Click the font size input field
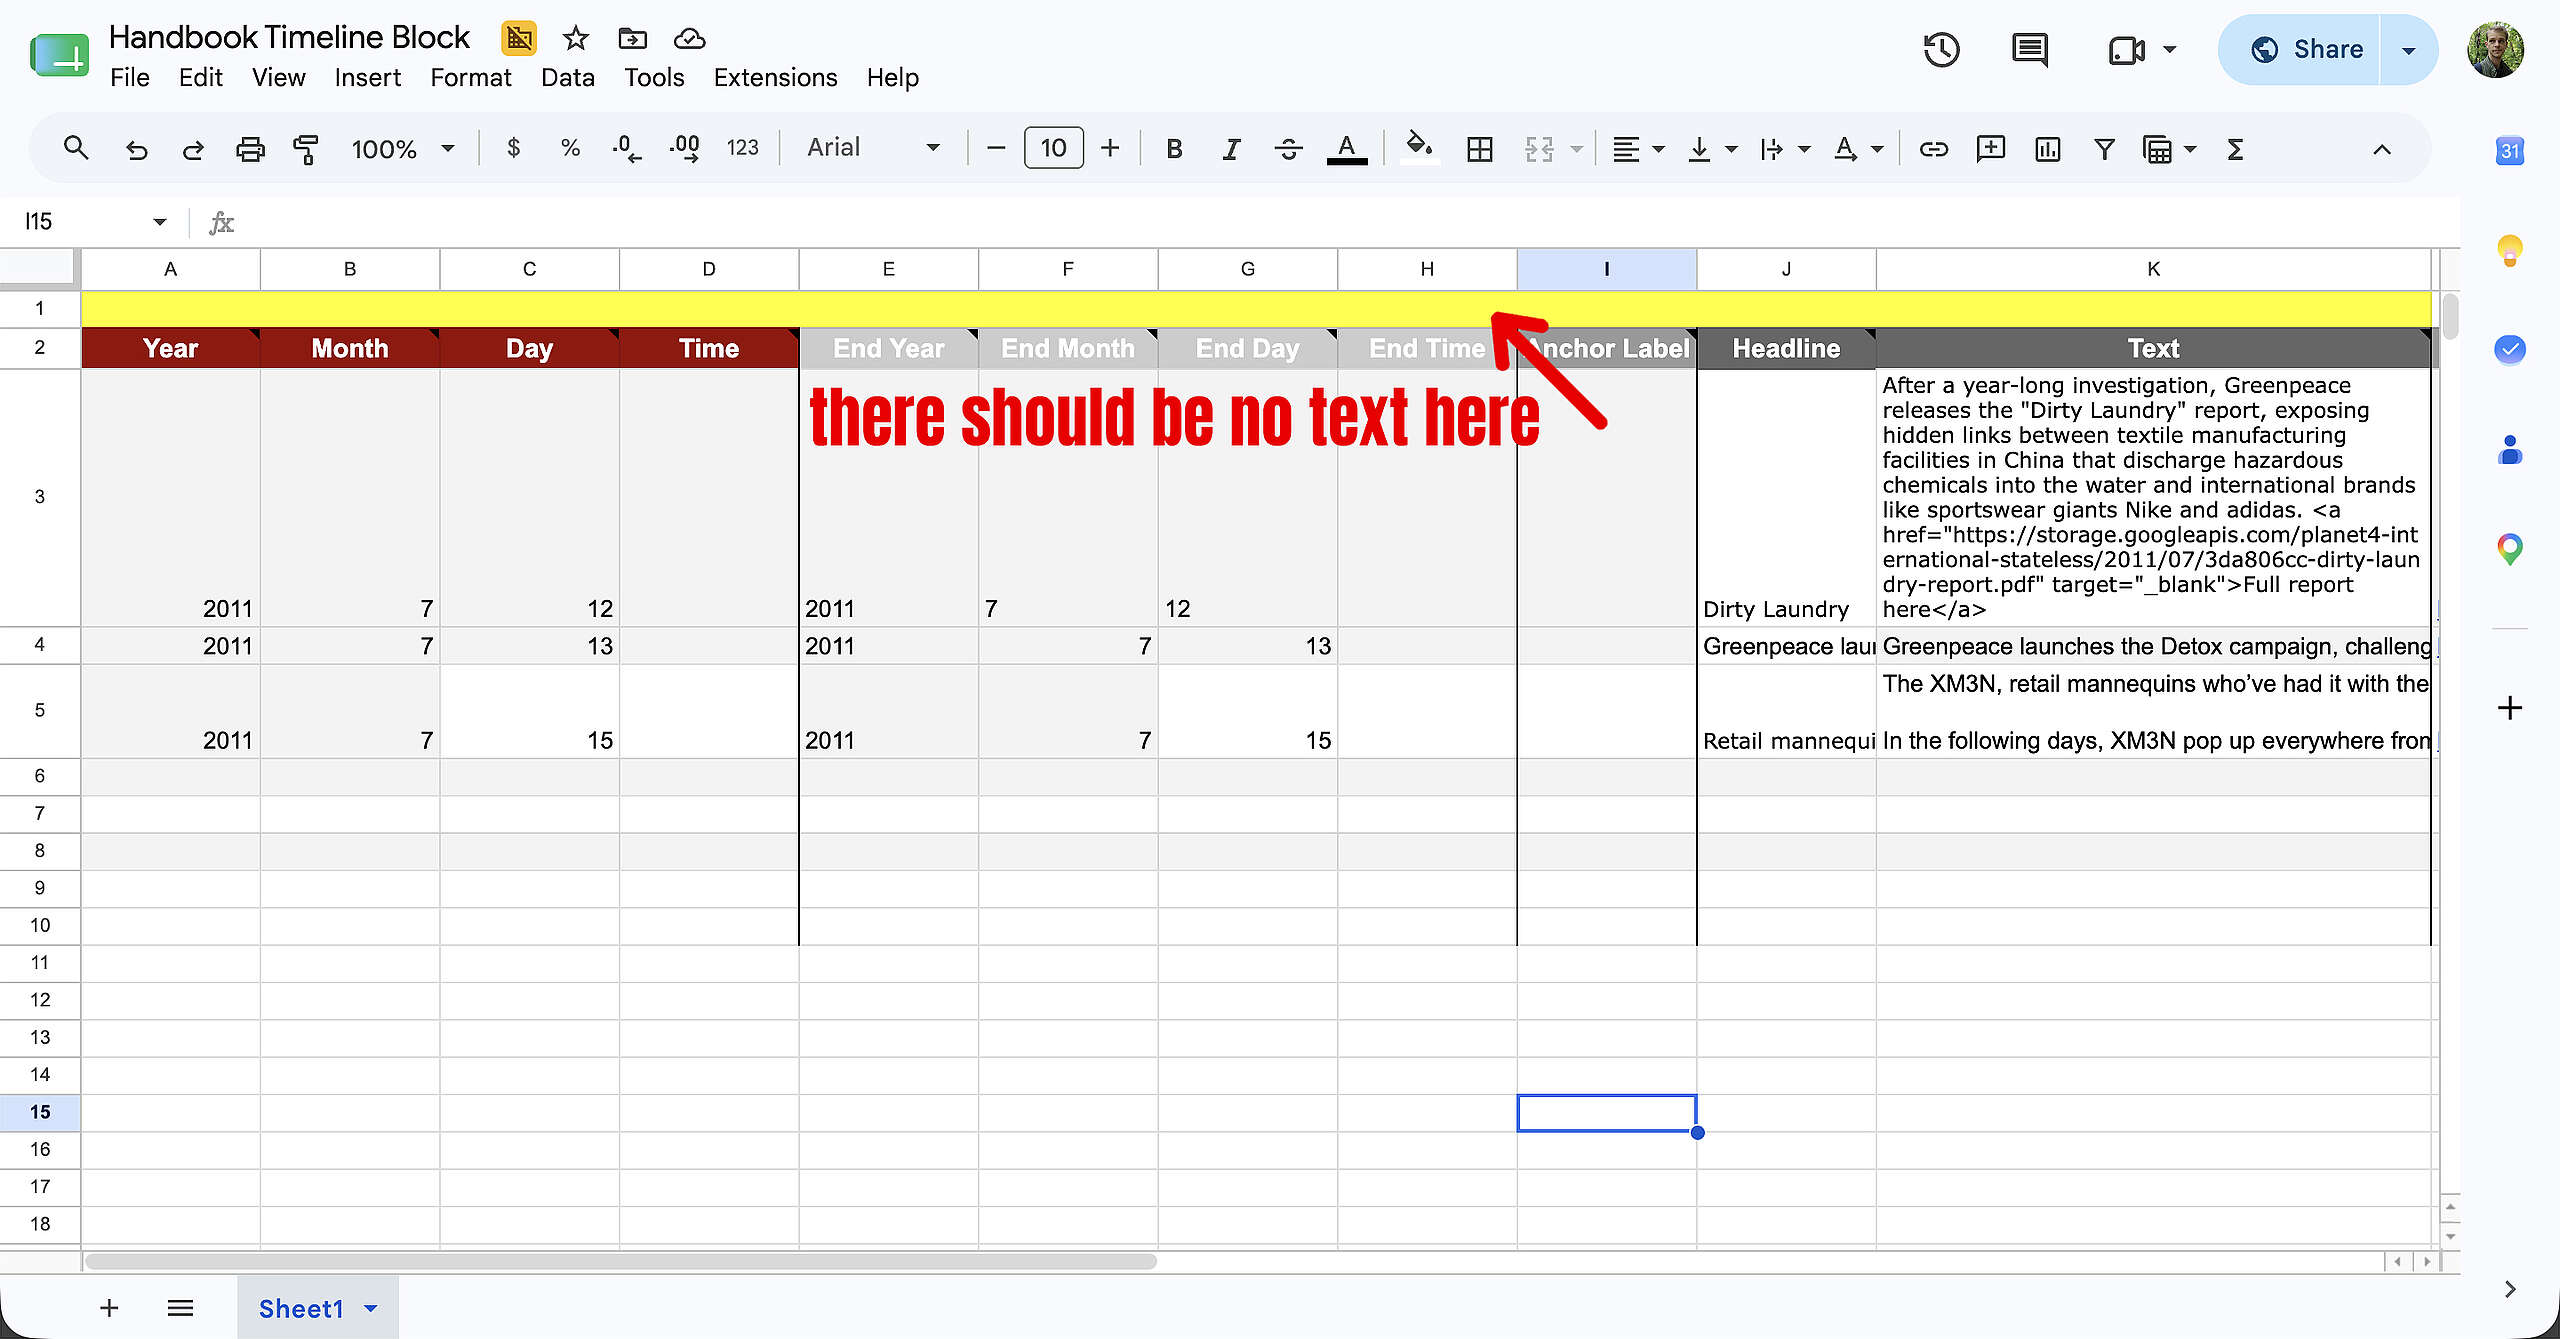 [1053, 148]
